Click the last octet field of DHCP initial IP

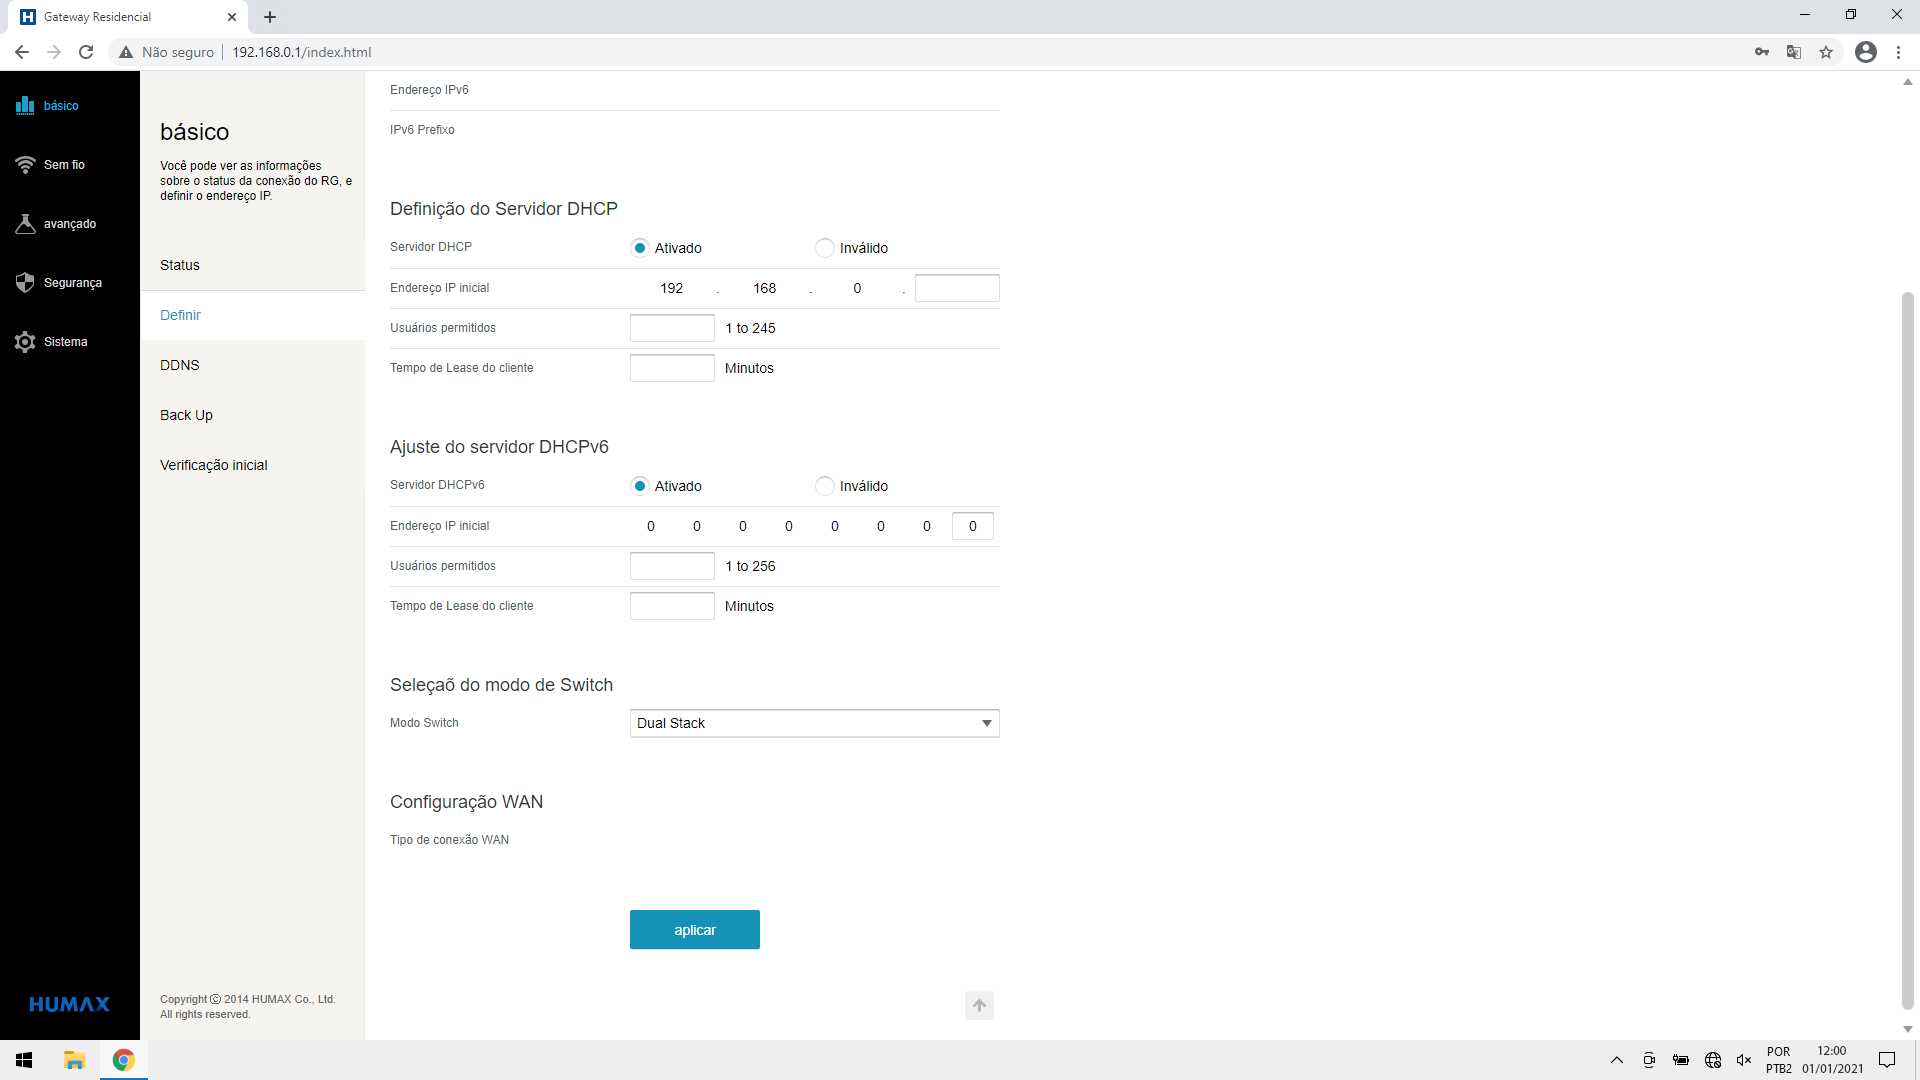(957, 288)
